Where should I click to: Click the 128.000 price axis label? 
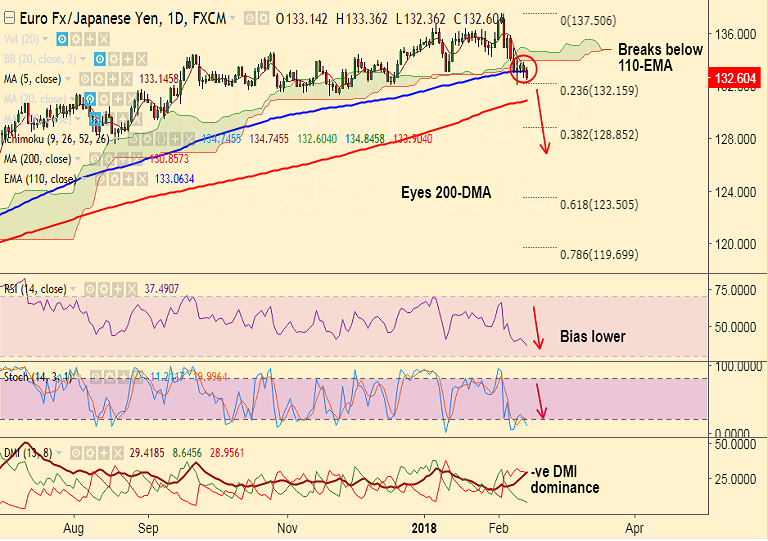click(x=735, y=140)
